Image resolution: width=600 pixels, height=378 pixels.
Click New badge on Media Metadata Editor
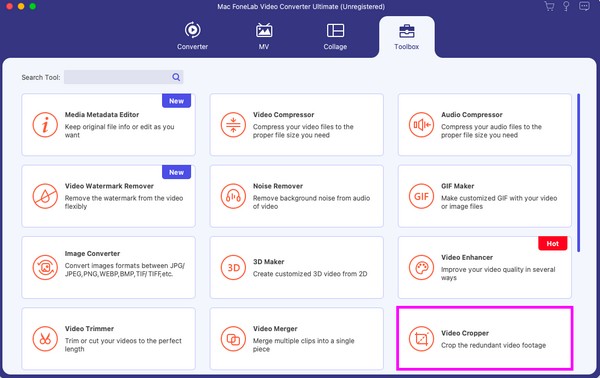pos(176,101)
